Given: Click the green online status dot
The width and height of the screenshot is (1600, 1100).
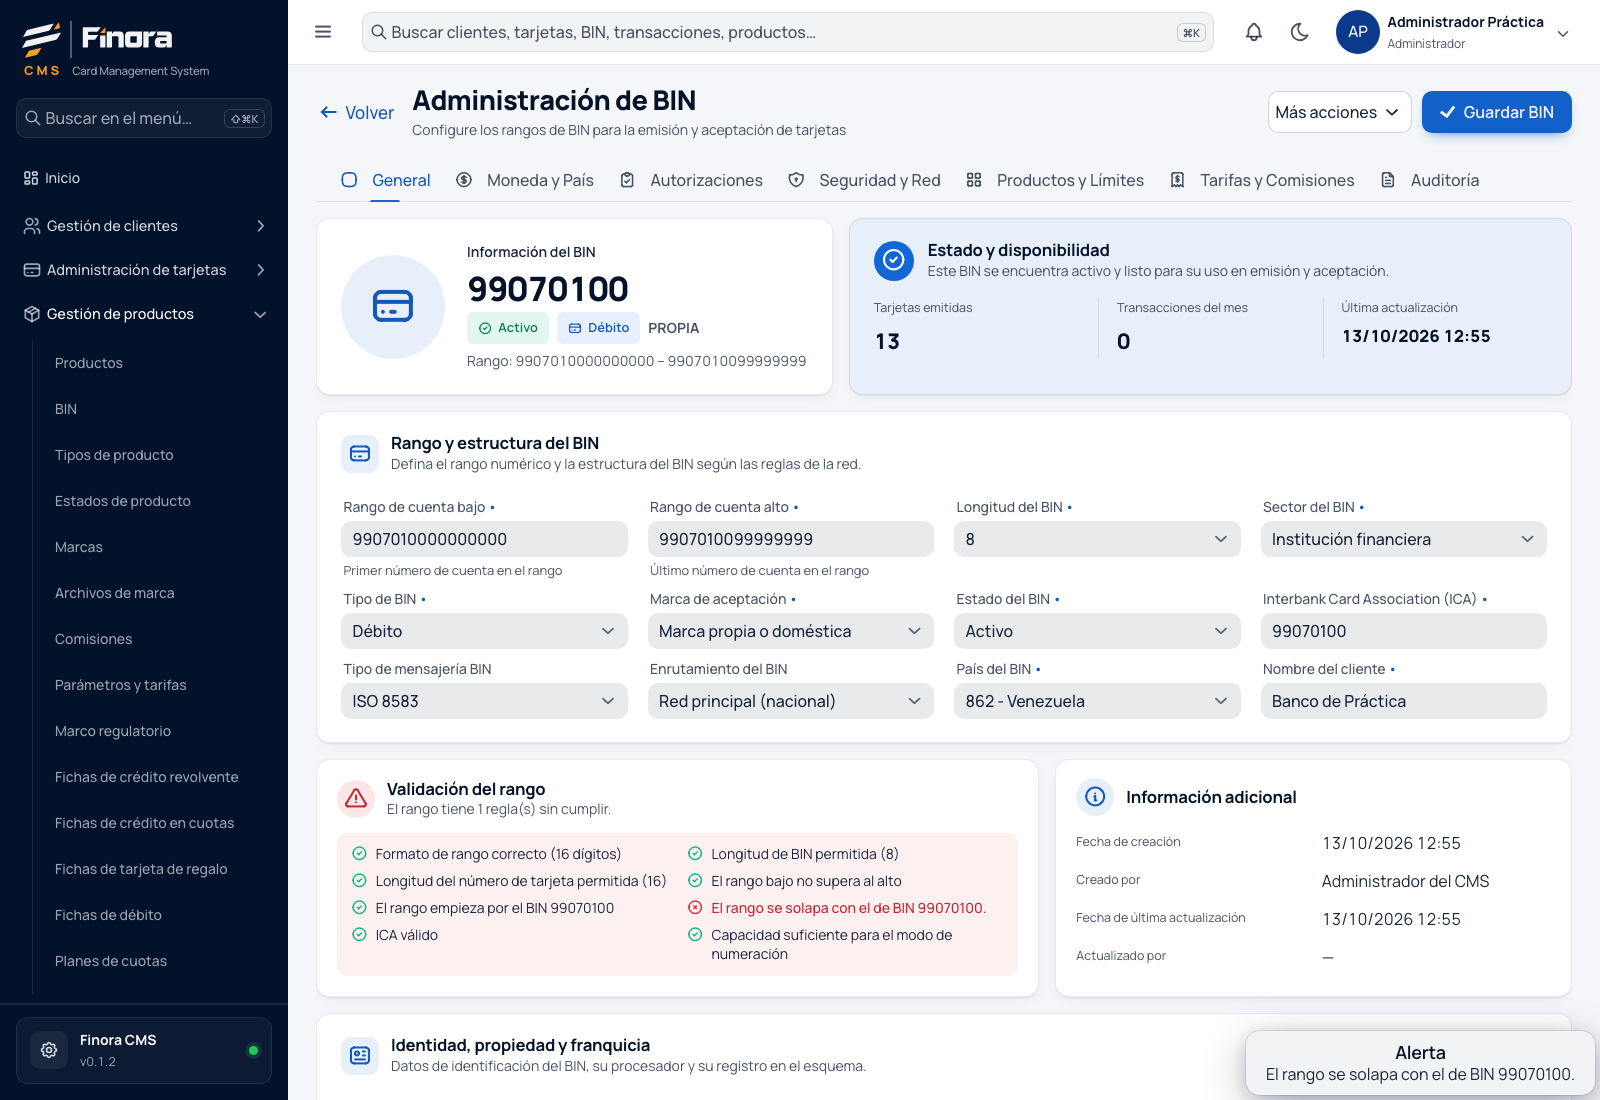Looking at the screenshot, I should pos(253,1050).
